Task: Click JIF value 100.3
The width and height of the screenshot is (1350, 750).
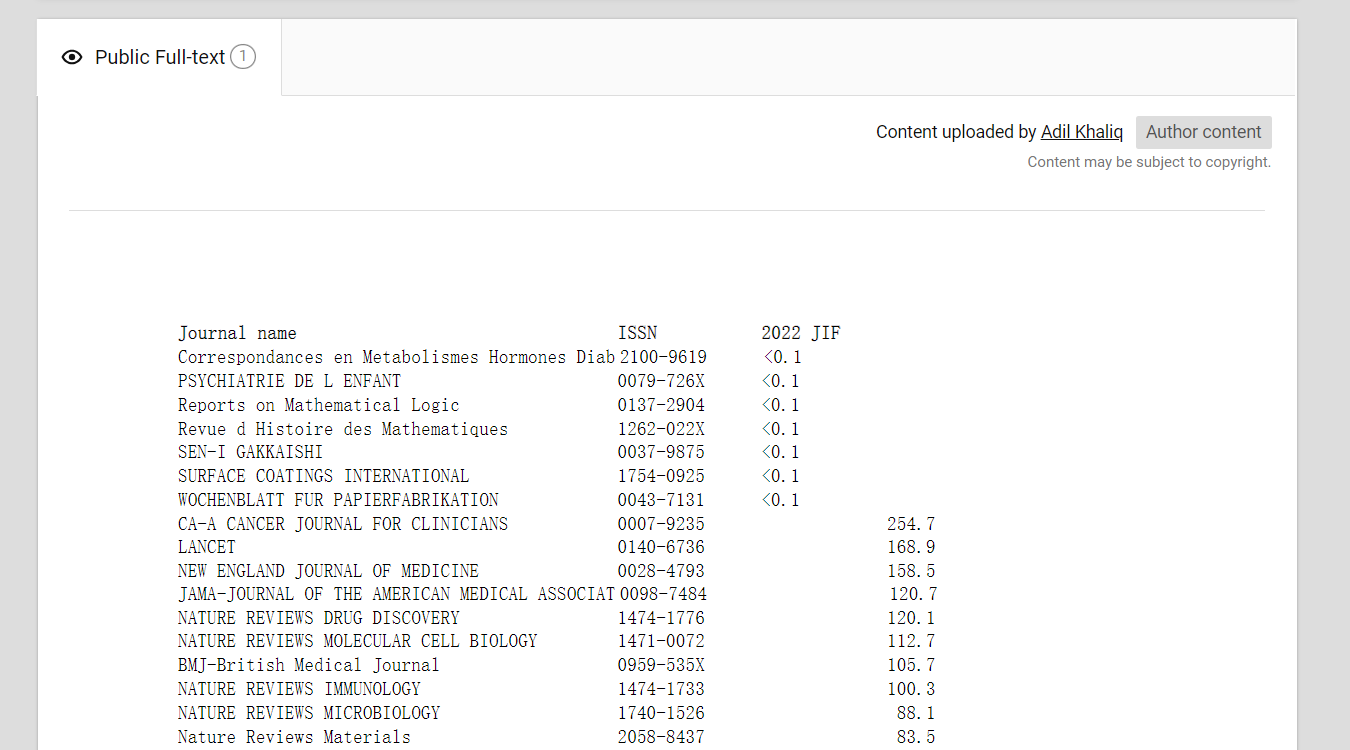Action: (x=911, y=689)
